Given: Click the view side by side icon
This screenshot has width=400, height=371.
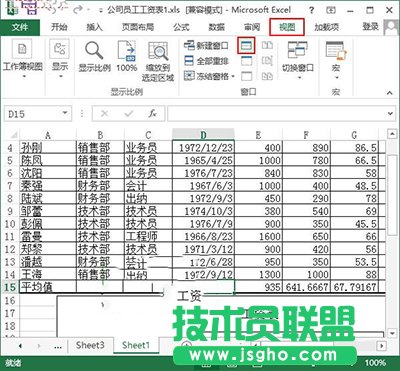Looking at the screenshot, I should pyautogui.click(x=267, y=45).
